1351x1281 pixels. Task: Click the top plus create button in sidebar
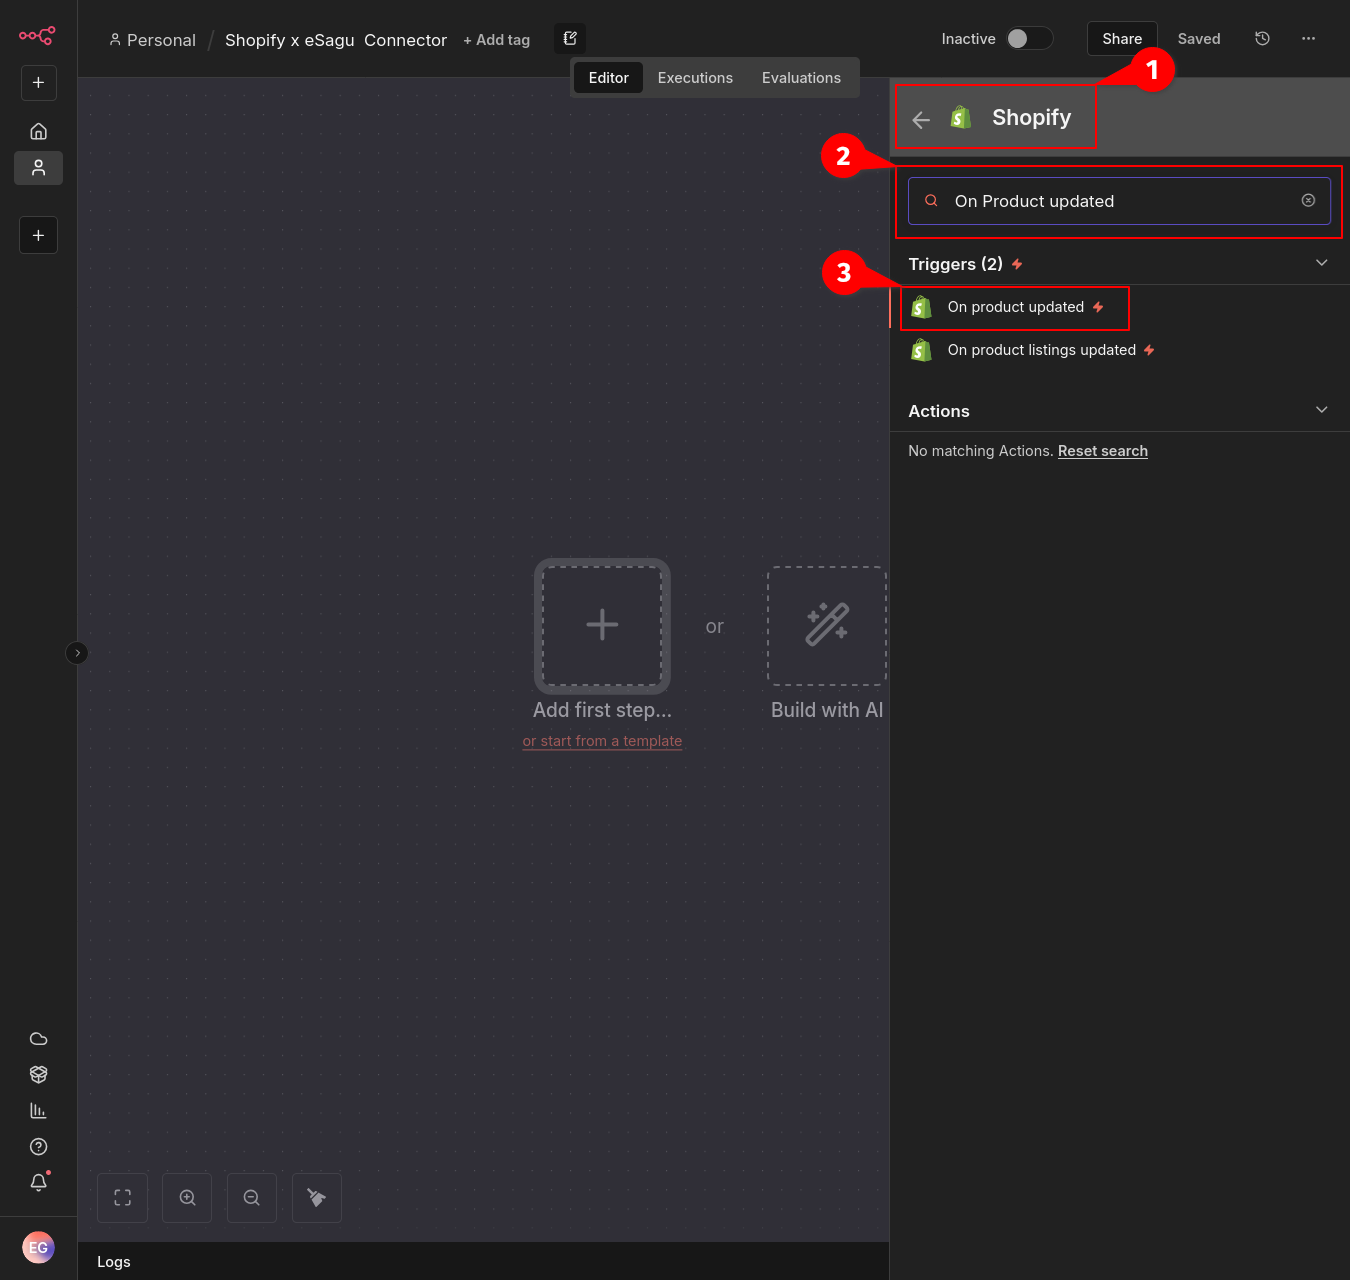point(38,83)
